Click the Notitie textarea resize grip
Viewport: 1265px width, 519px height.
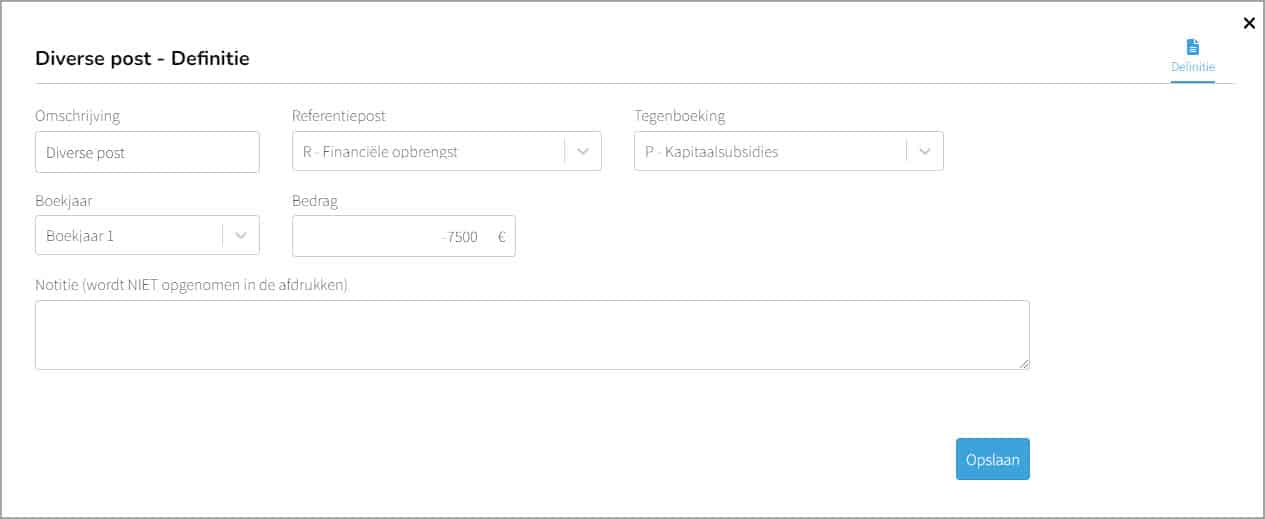[x=1024, y=364]
